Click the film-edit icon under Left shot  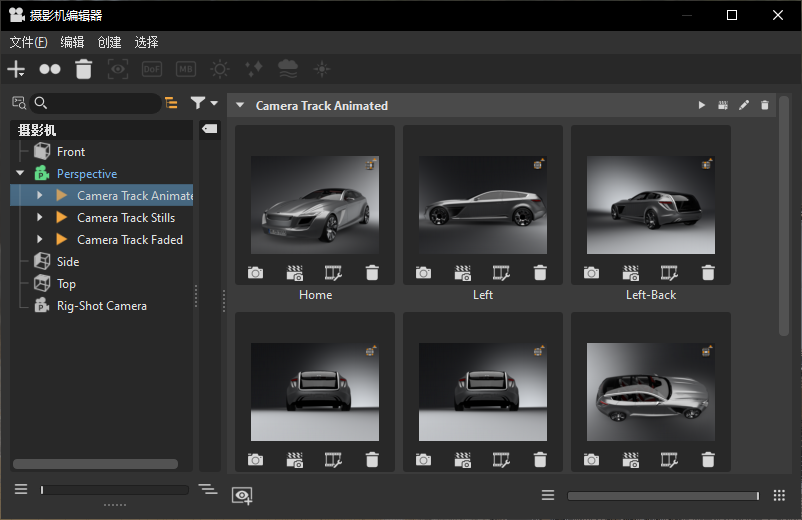501,273
